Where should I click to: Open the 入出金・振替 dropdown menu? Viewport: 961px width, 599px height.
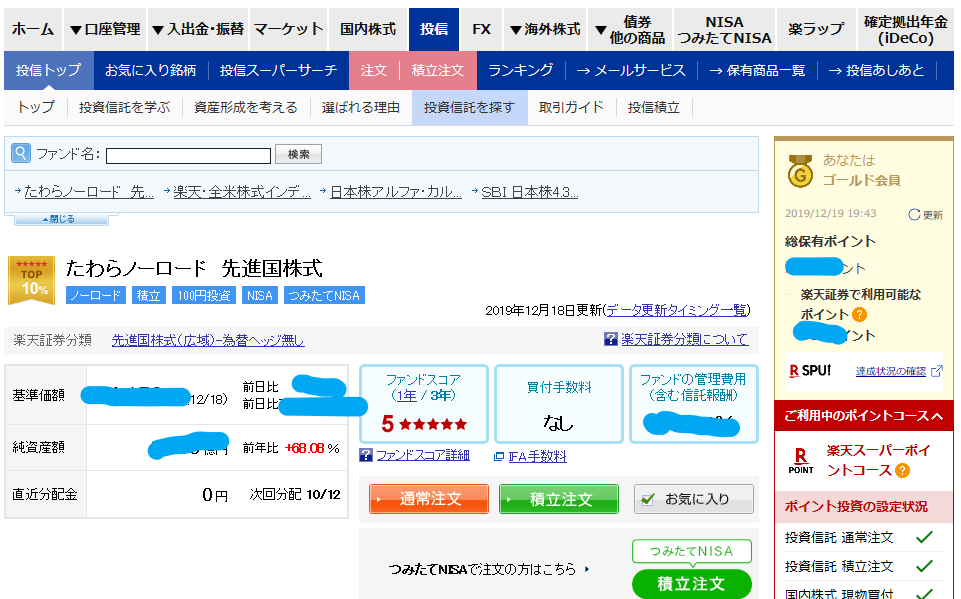(x=198, y=29)
